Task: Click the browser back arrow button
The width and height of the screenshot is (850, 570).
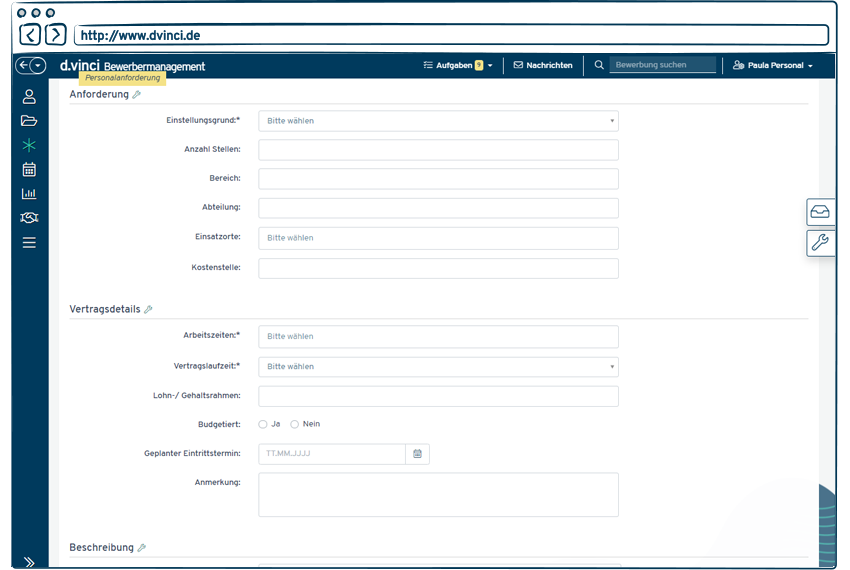Action: 30,35
